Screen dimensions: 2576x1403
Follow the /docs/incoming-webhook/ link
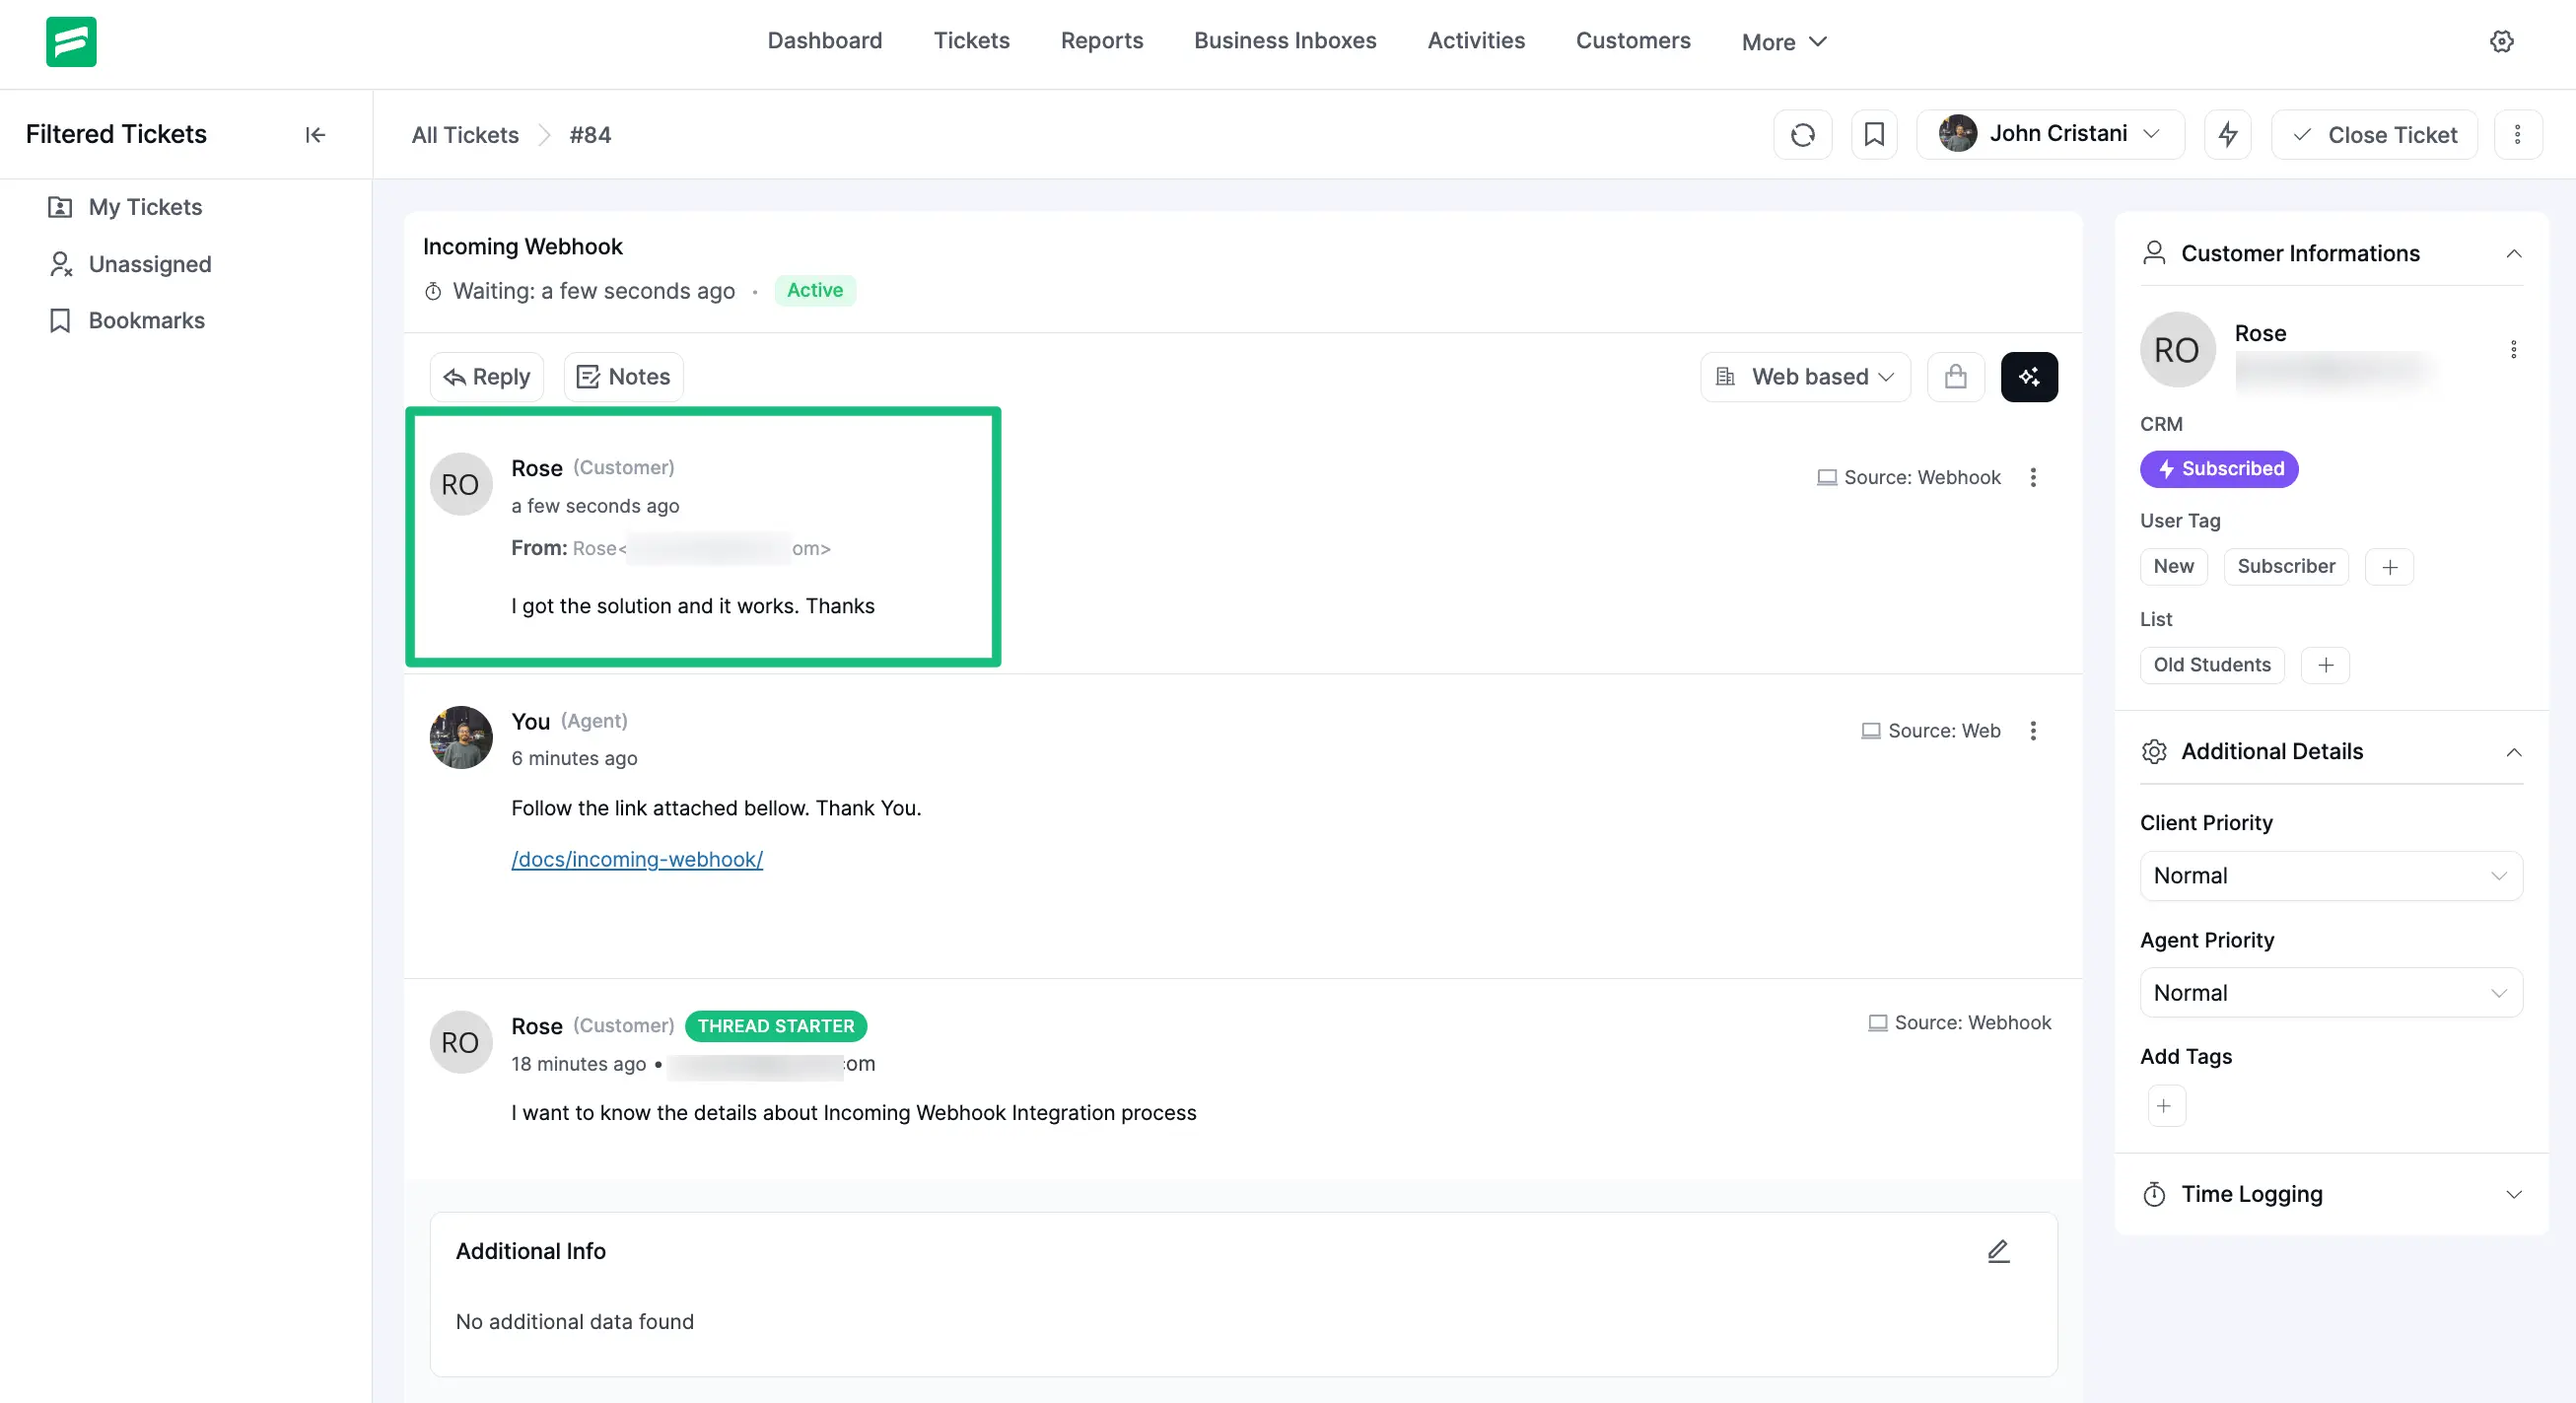[x=637, y=859]
